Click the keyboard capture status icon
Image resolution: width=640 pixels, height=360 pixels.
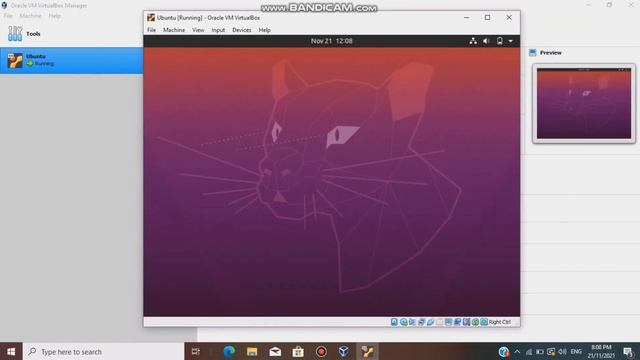(x=484, y=322)
